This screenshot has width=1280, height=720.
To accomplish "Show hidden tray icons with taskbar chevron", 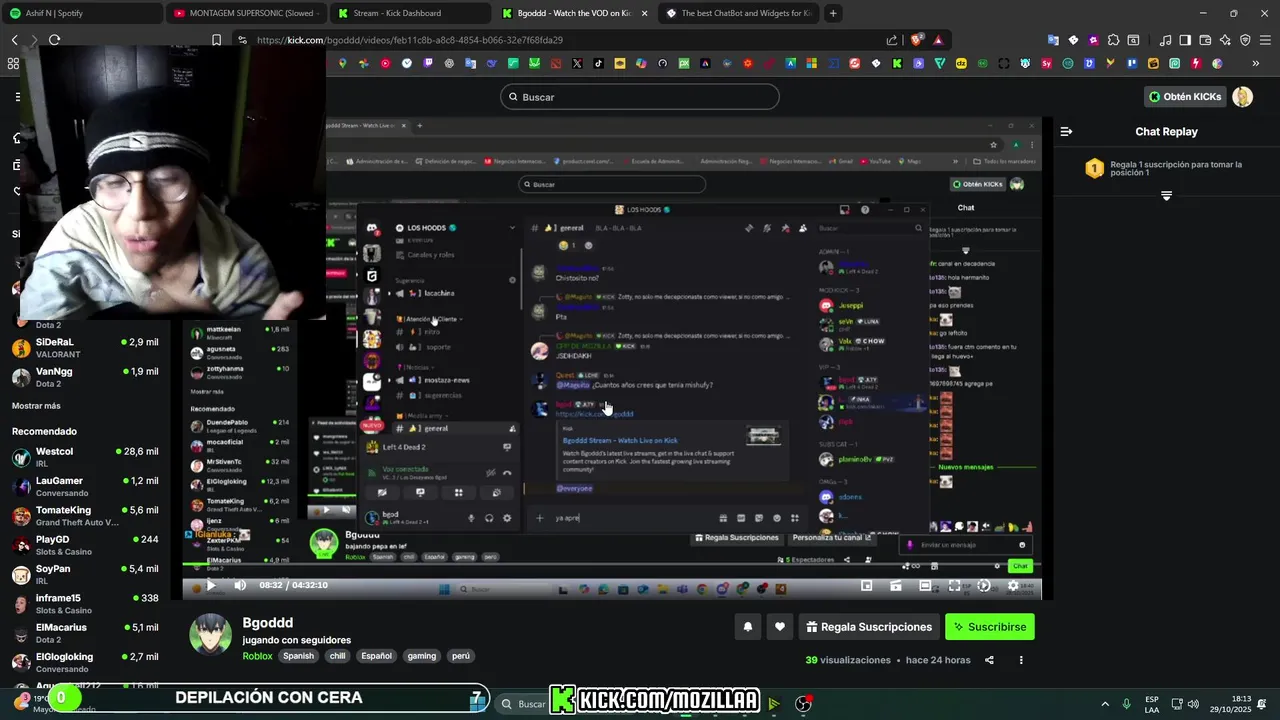I will (1105, 704).
